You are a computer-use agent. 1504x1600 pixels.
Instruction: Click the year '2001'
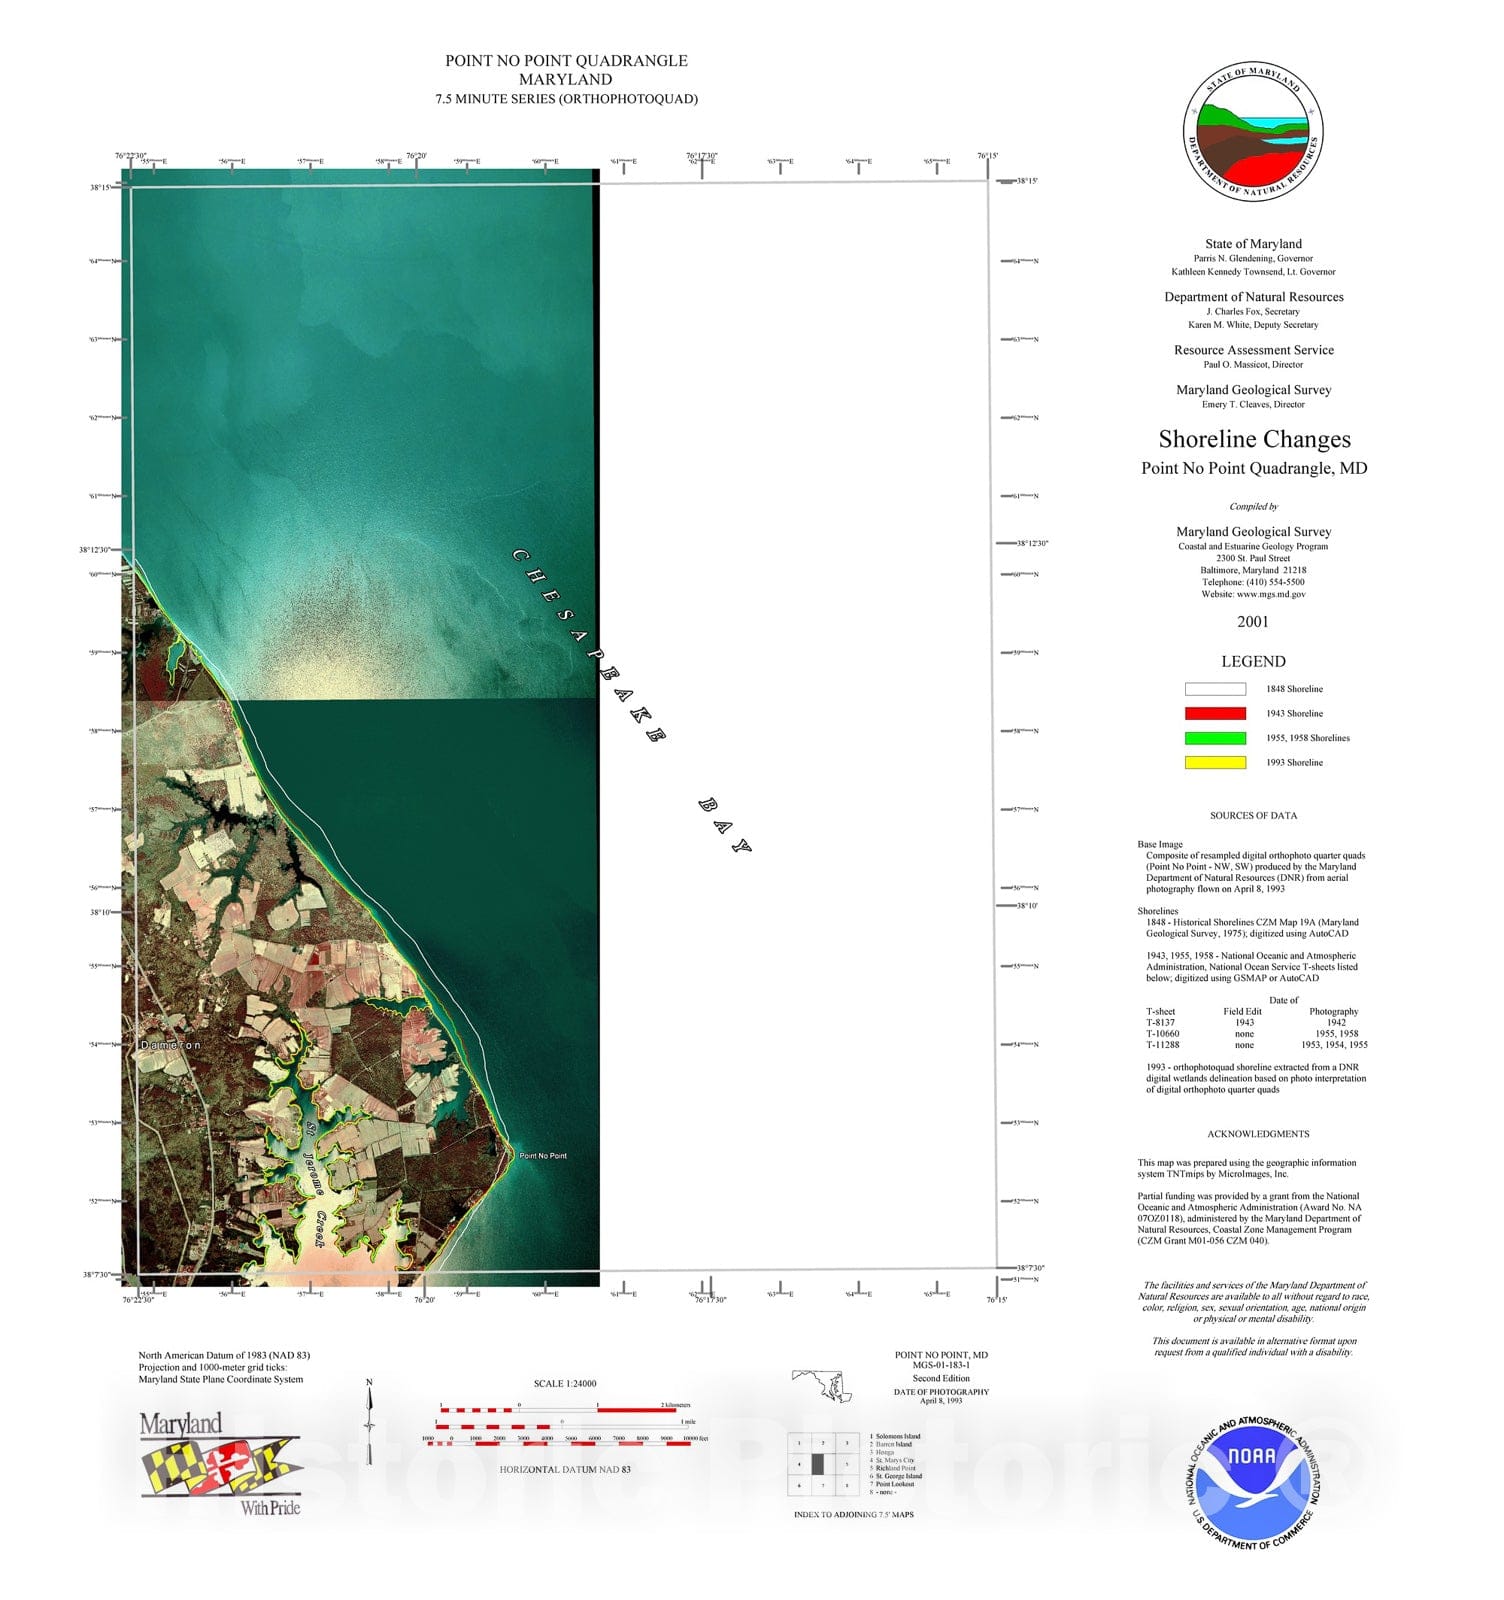pos(1253,622)
